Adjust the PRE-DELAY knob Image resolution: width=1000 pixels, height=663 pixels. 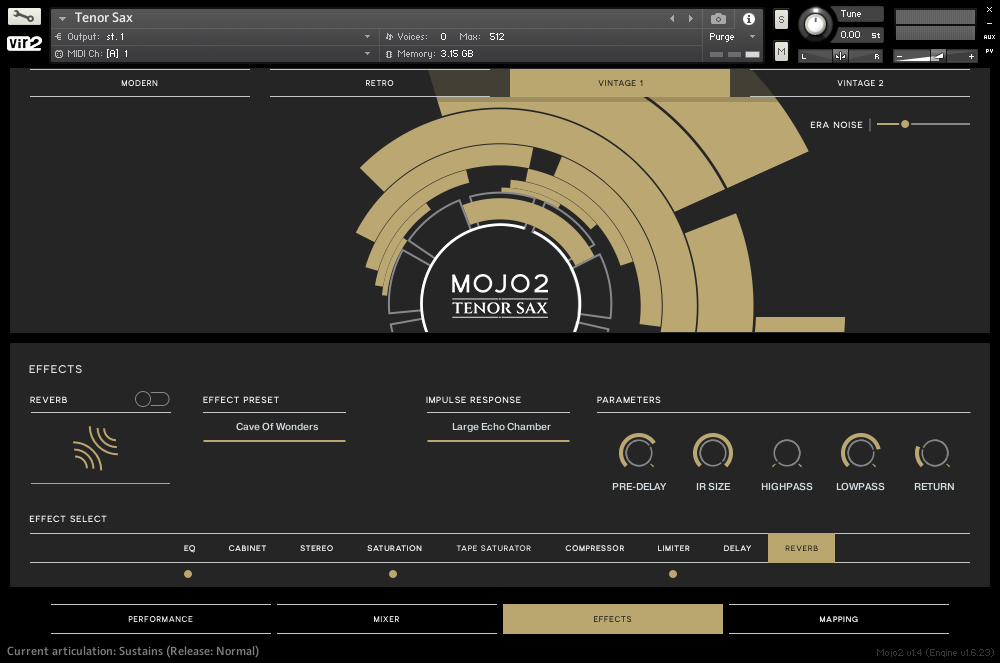click(x=639, y=453)
